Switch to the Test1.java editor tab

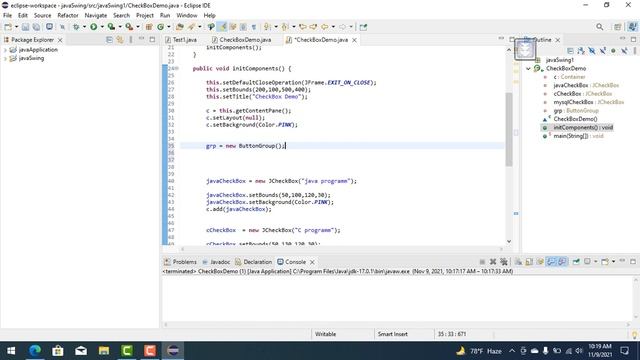tap(181, 40)
